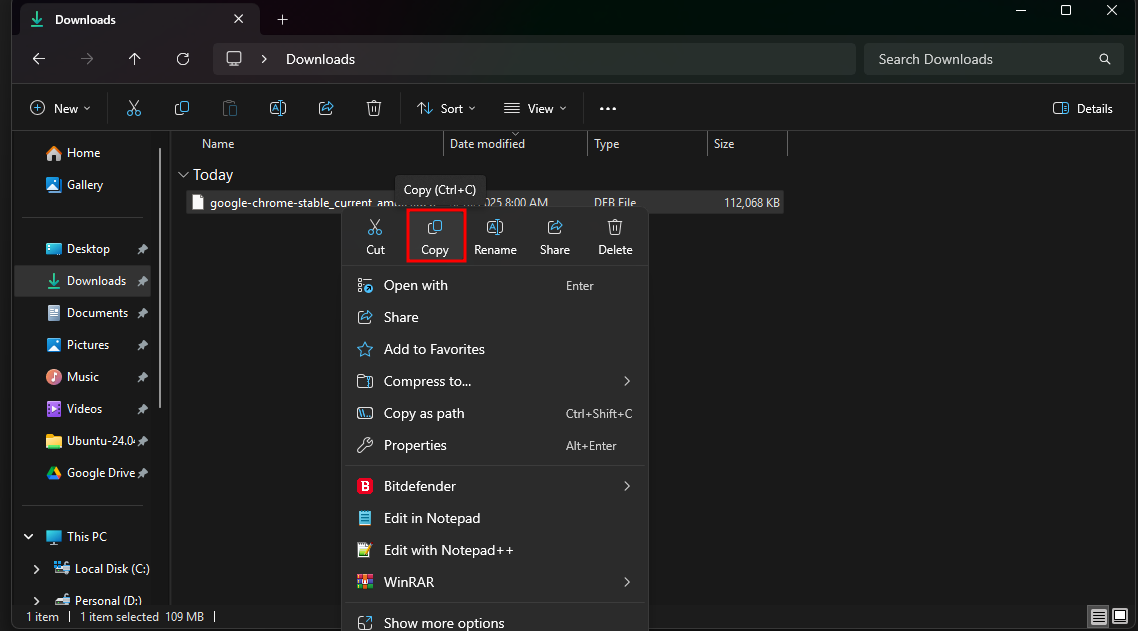Select Rename in the context menu

[x=495, y=237]
